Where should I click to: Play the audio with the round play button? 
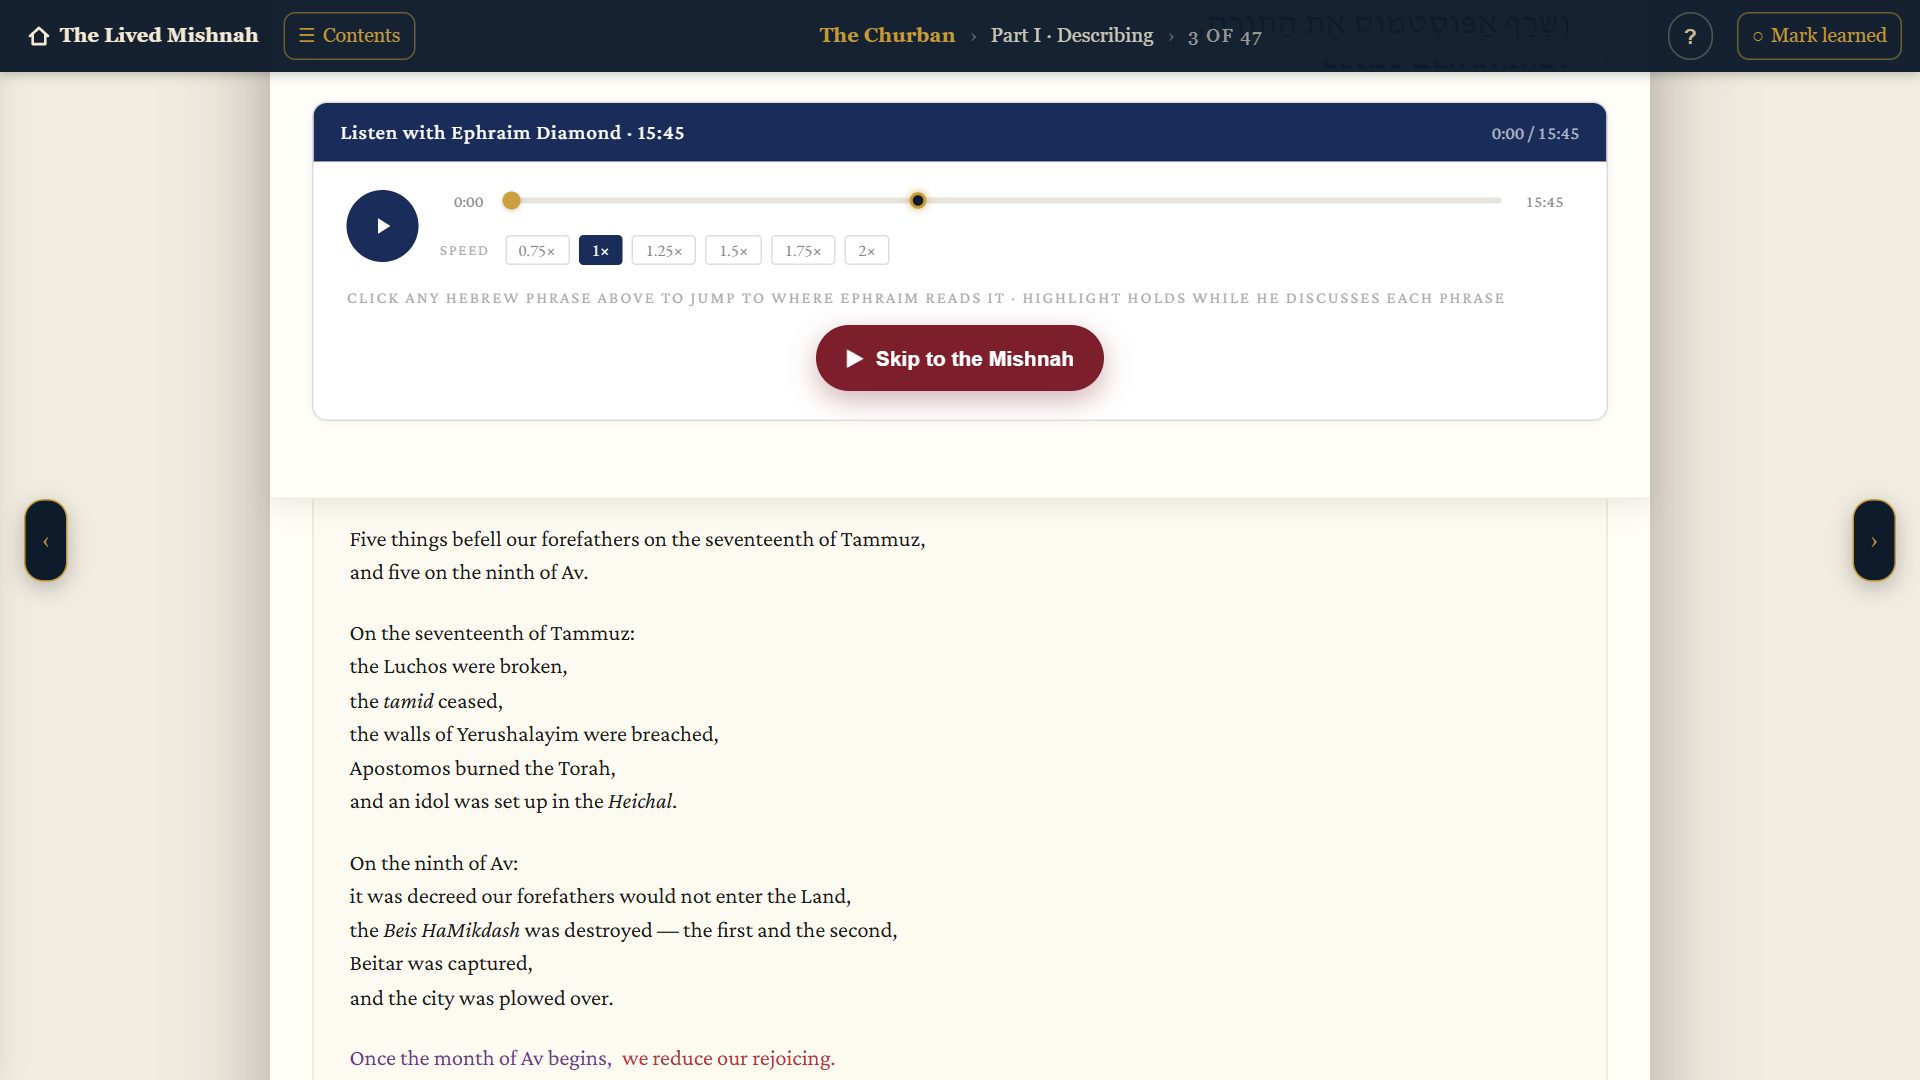(382, 226)
